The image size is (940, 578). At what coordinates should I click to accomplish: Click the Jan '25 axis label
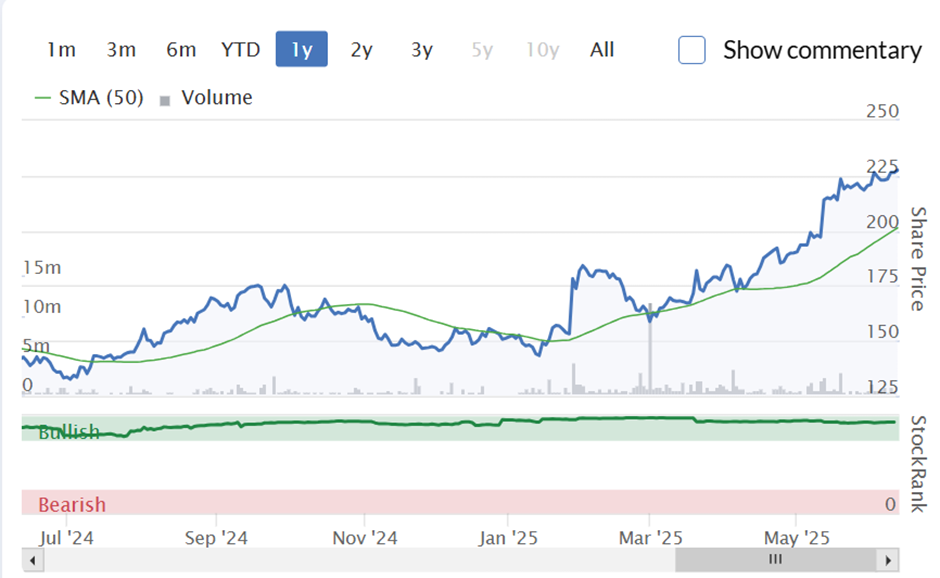tap(508, 538)
